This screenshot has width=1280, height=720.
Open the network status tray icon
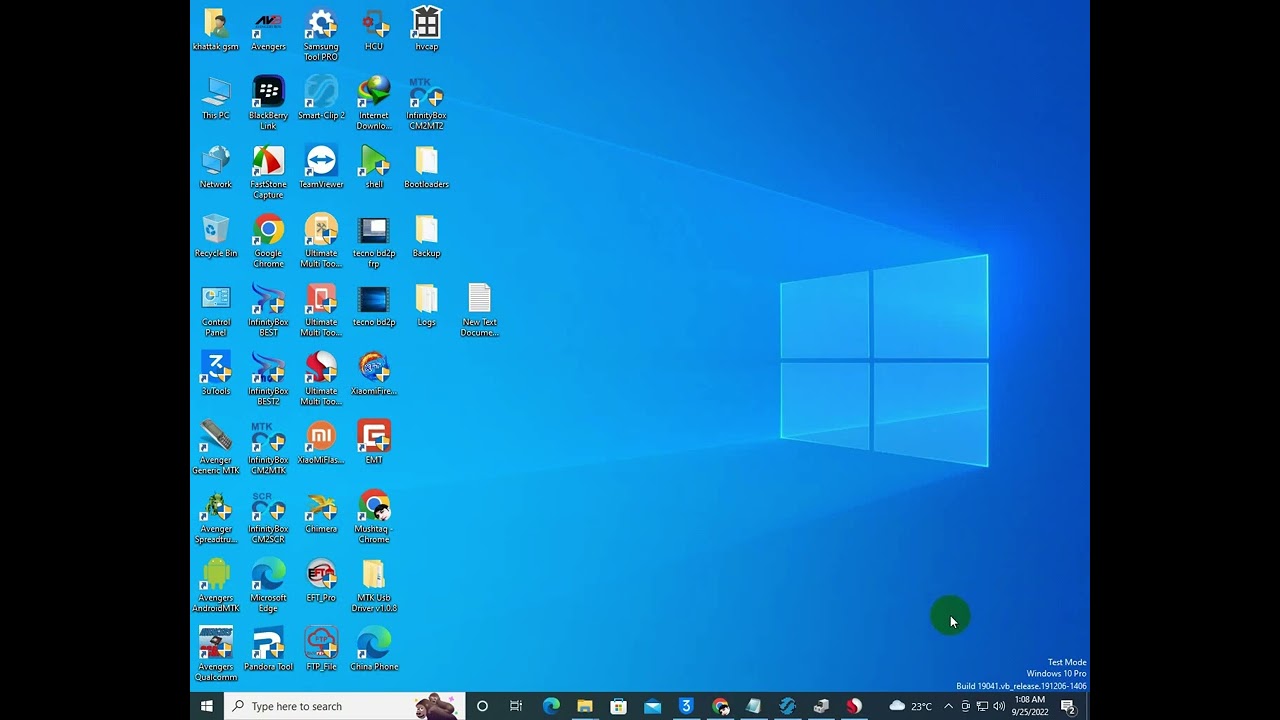(982, 706)
